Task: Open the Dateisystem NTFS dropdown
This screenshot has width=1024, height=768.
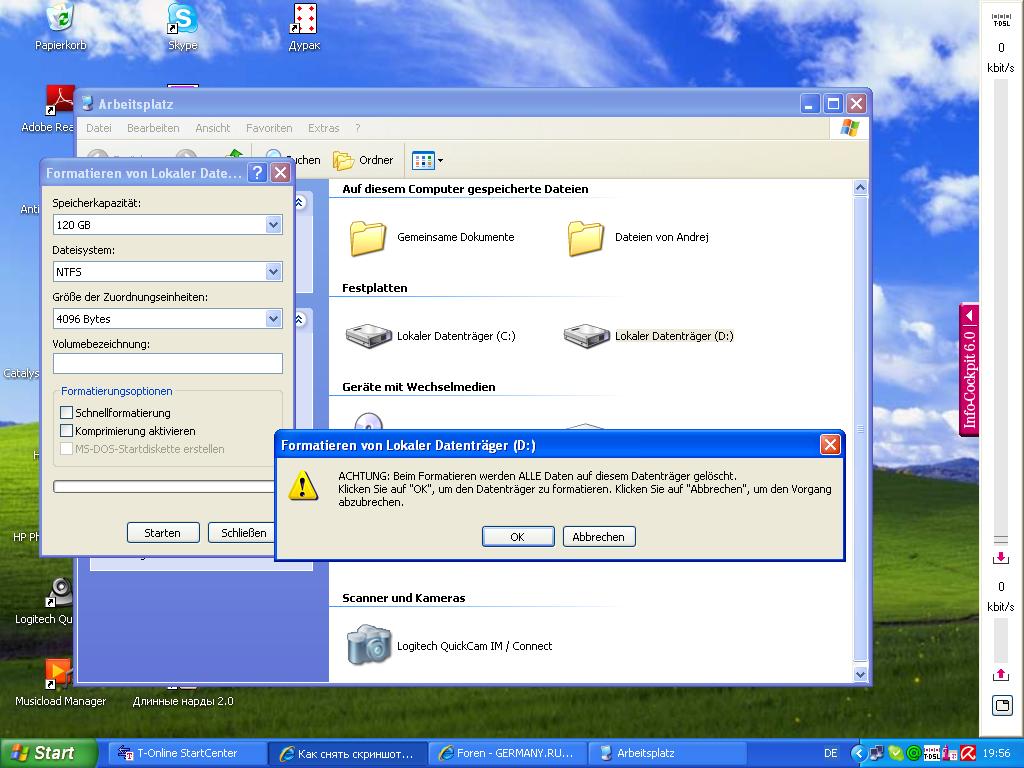Action: click(273, 272)
